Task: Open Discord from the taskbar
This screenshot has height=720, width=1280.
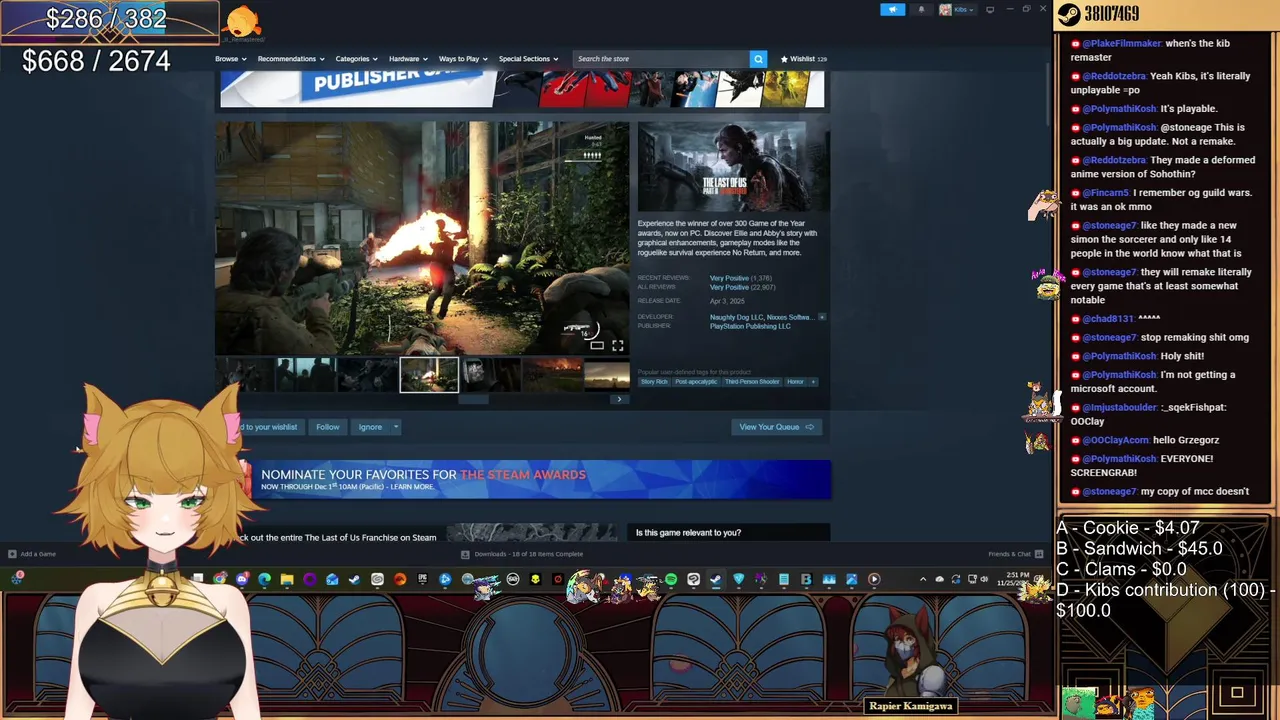Action: pos(242,579)
